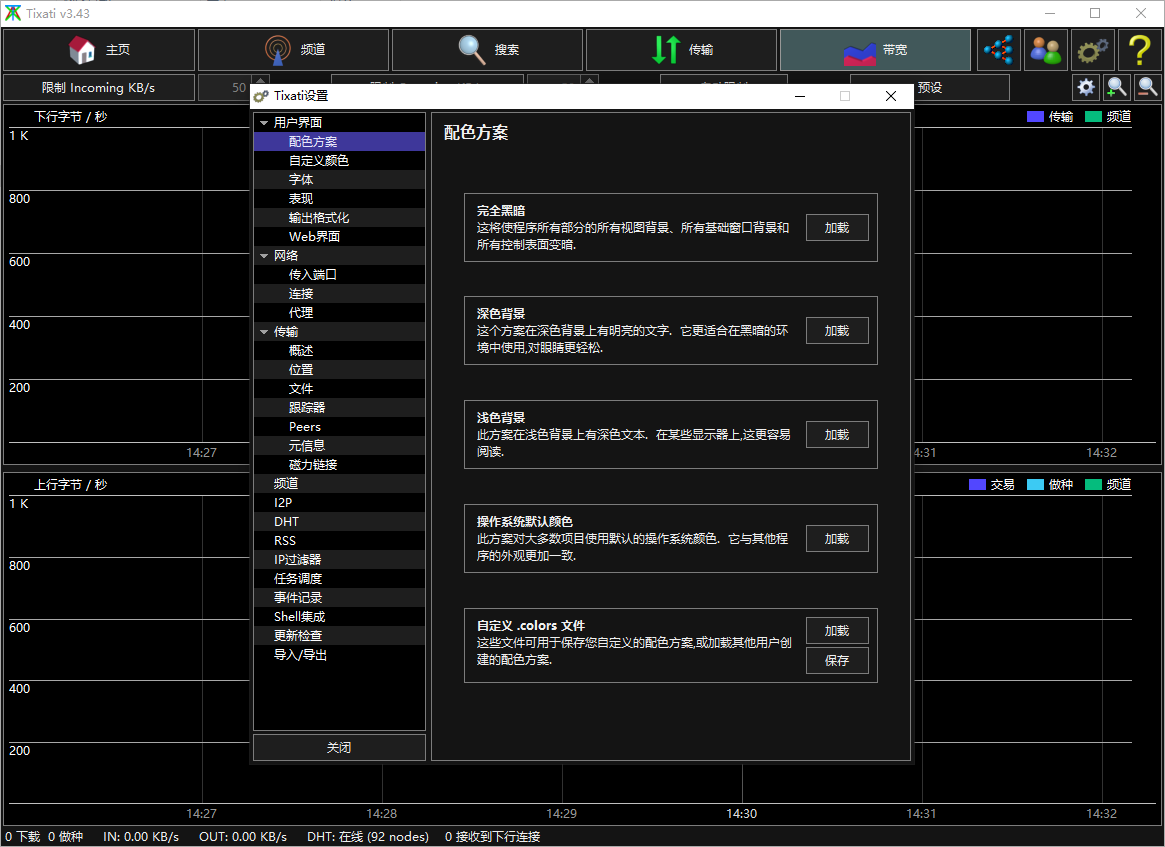Screen dimensions: 1165x847
Task: Open the 表现 settings page
Action: coord(340,198)
